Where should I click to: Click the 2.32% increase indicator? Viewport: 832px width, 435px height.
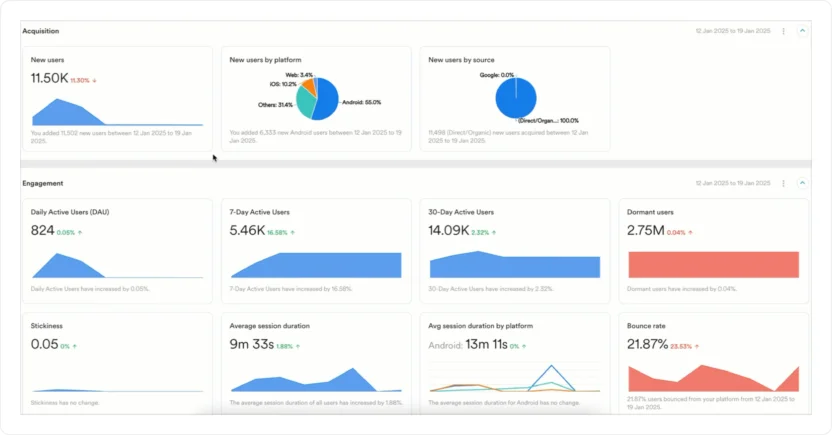[x=483, y=233]
